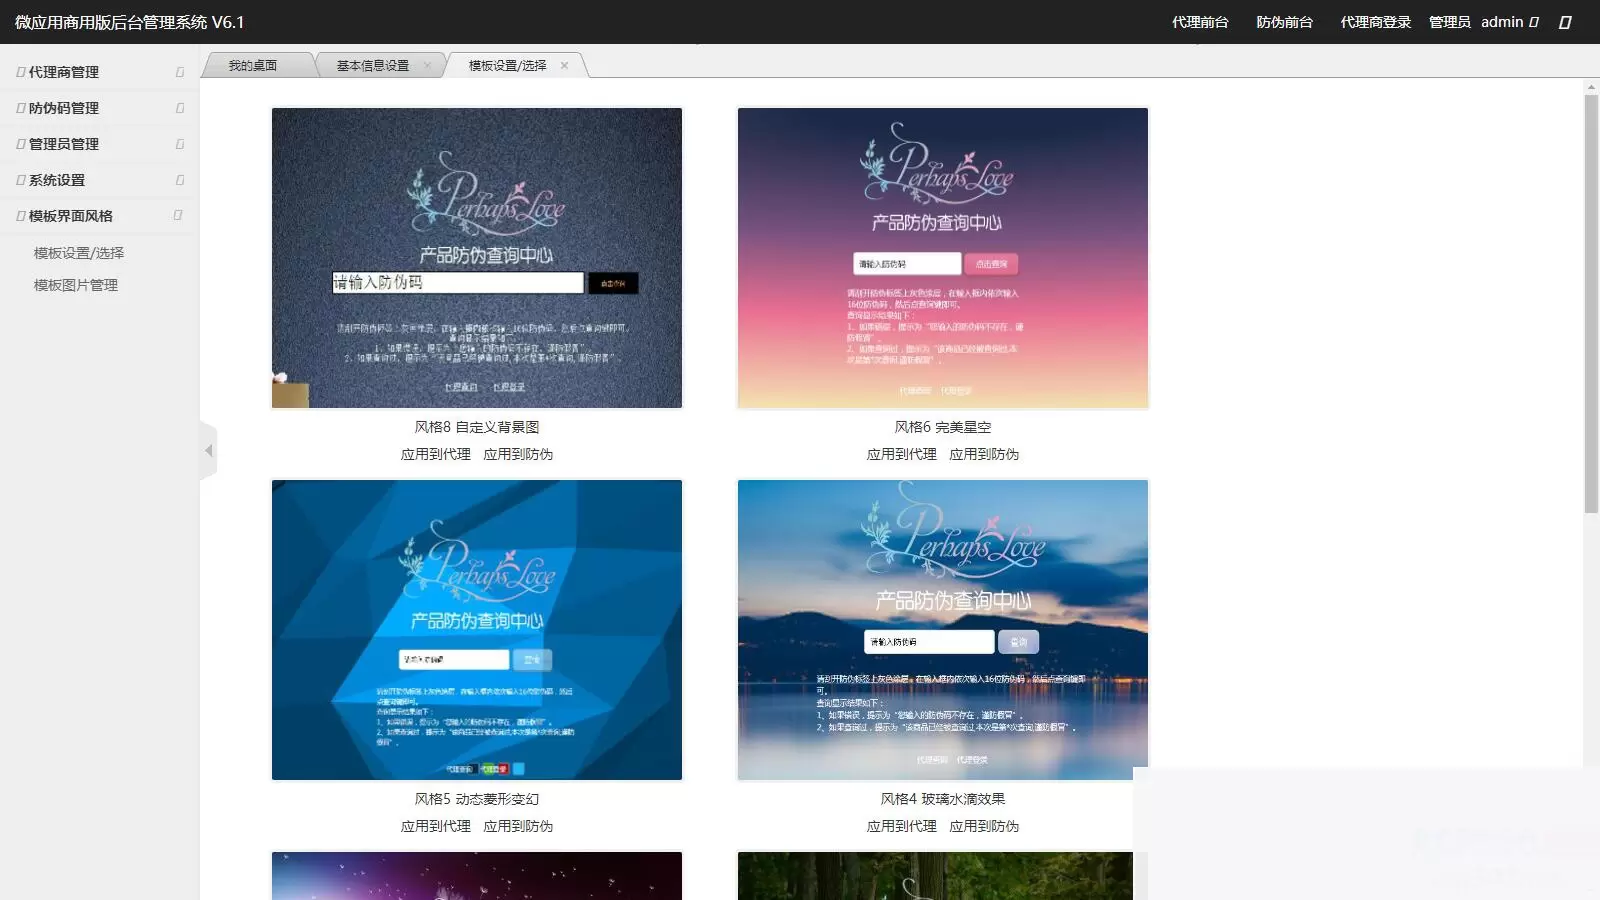Click the 微应用商用版后台管理系统 V6.1 title

(129, 22)
